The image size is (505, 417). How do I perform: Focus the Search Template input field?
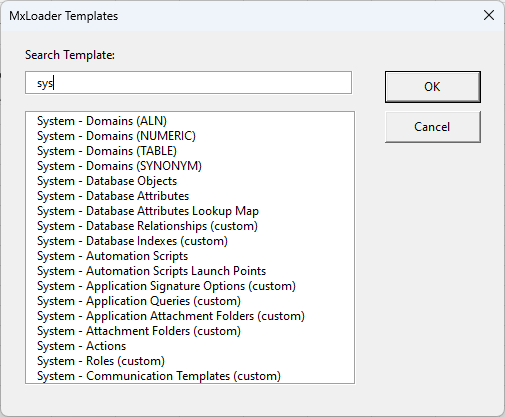pos(188,83)
